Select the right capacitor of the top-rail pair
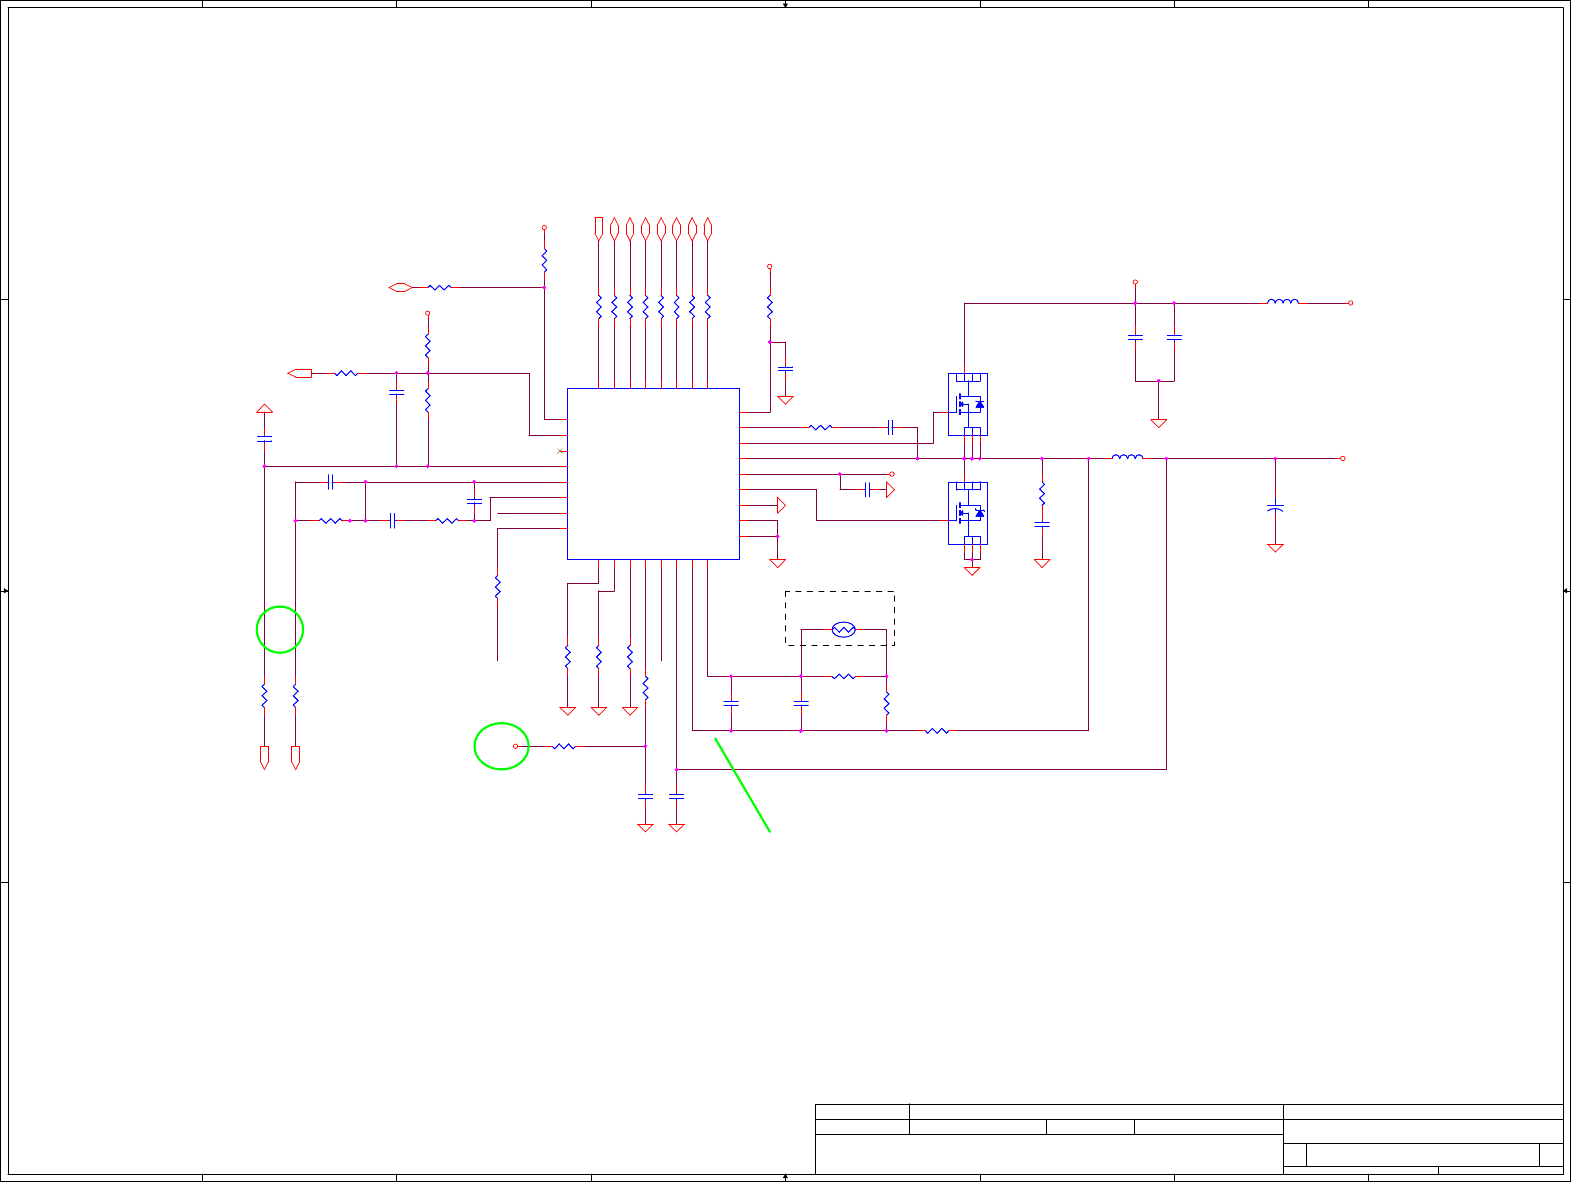Screen dimensions: 1572x1183 click(x=1174, y=338)
